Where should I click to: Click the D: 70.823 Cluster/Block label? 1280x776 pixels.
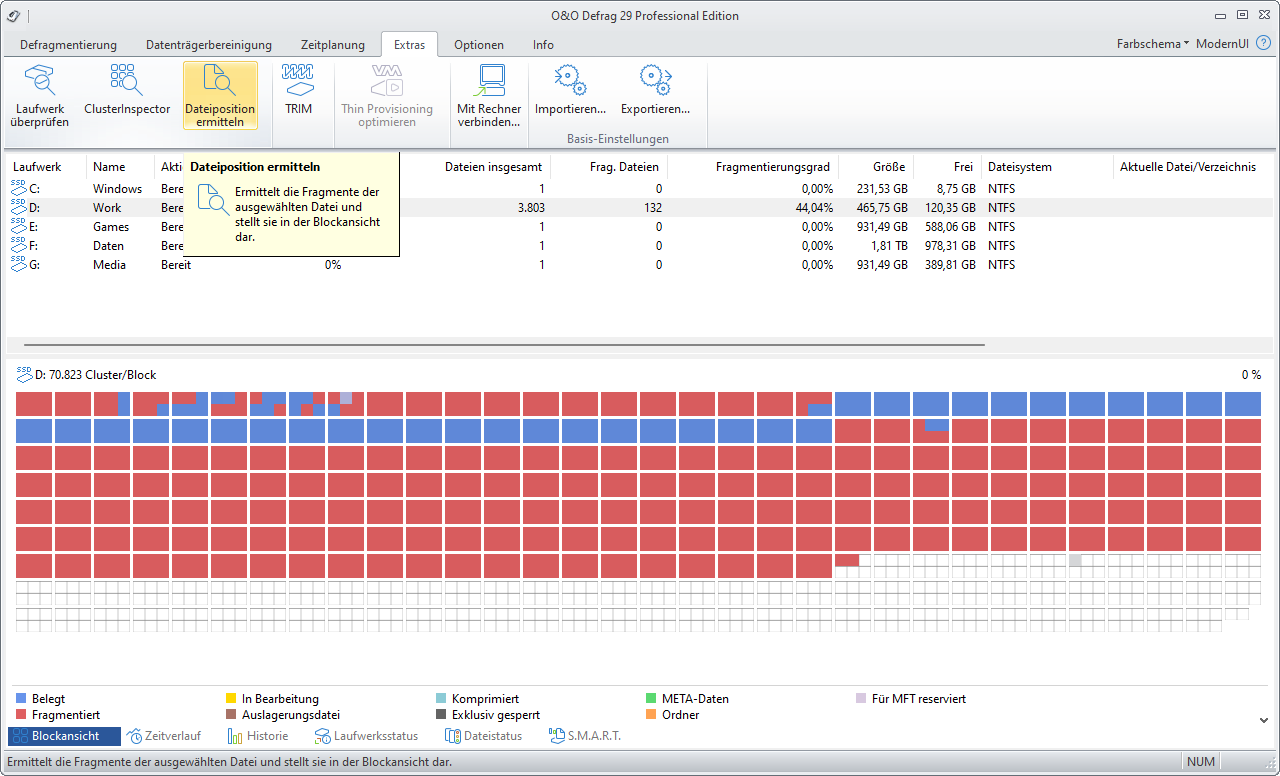pos(95,375)
